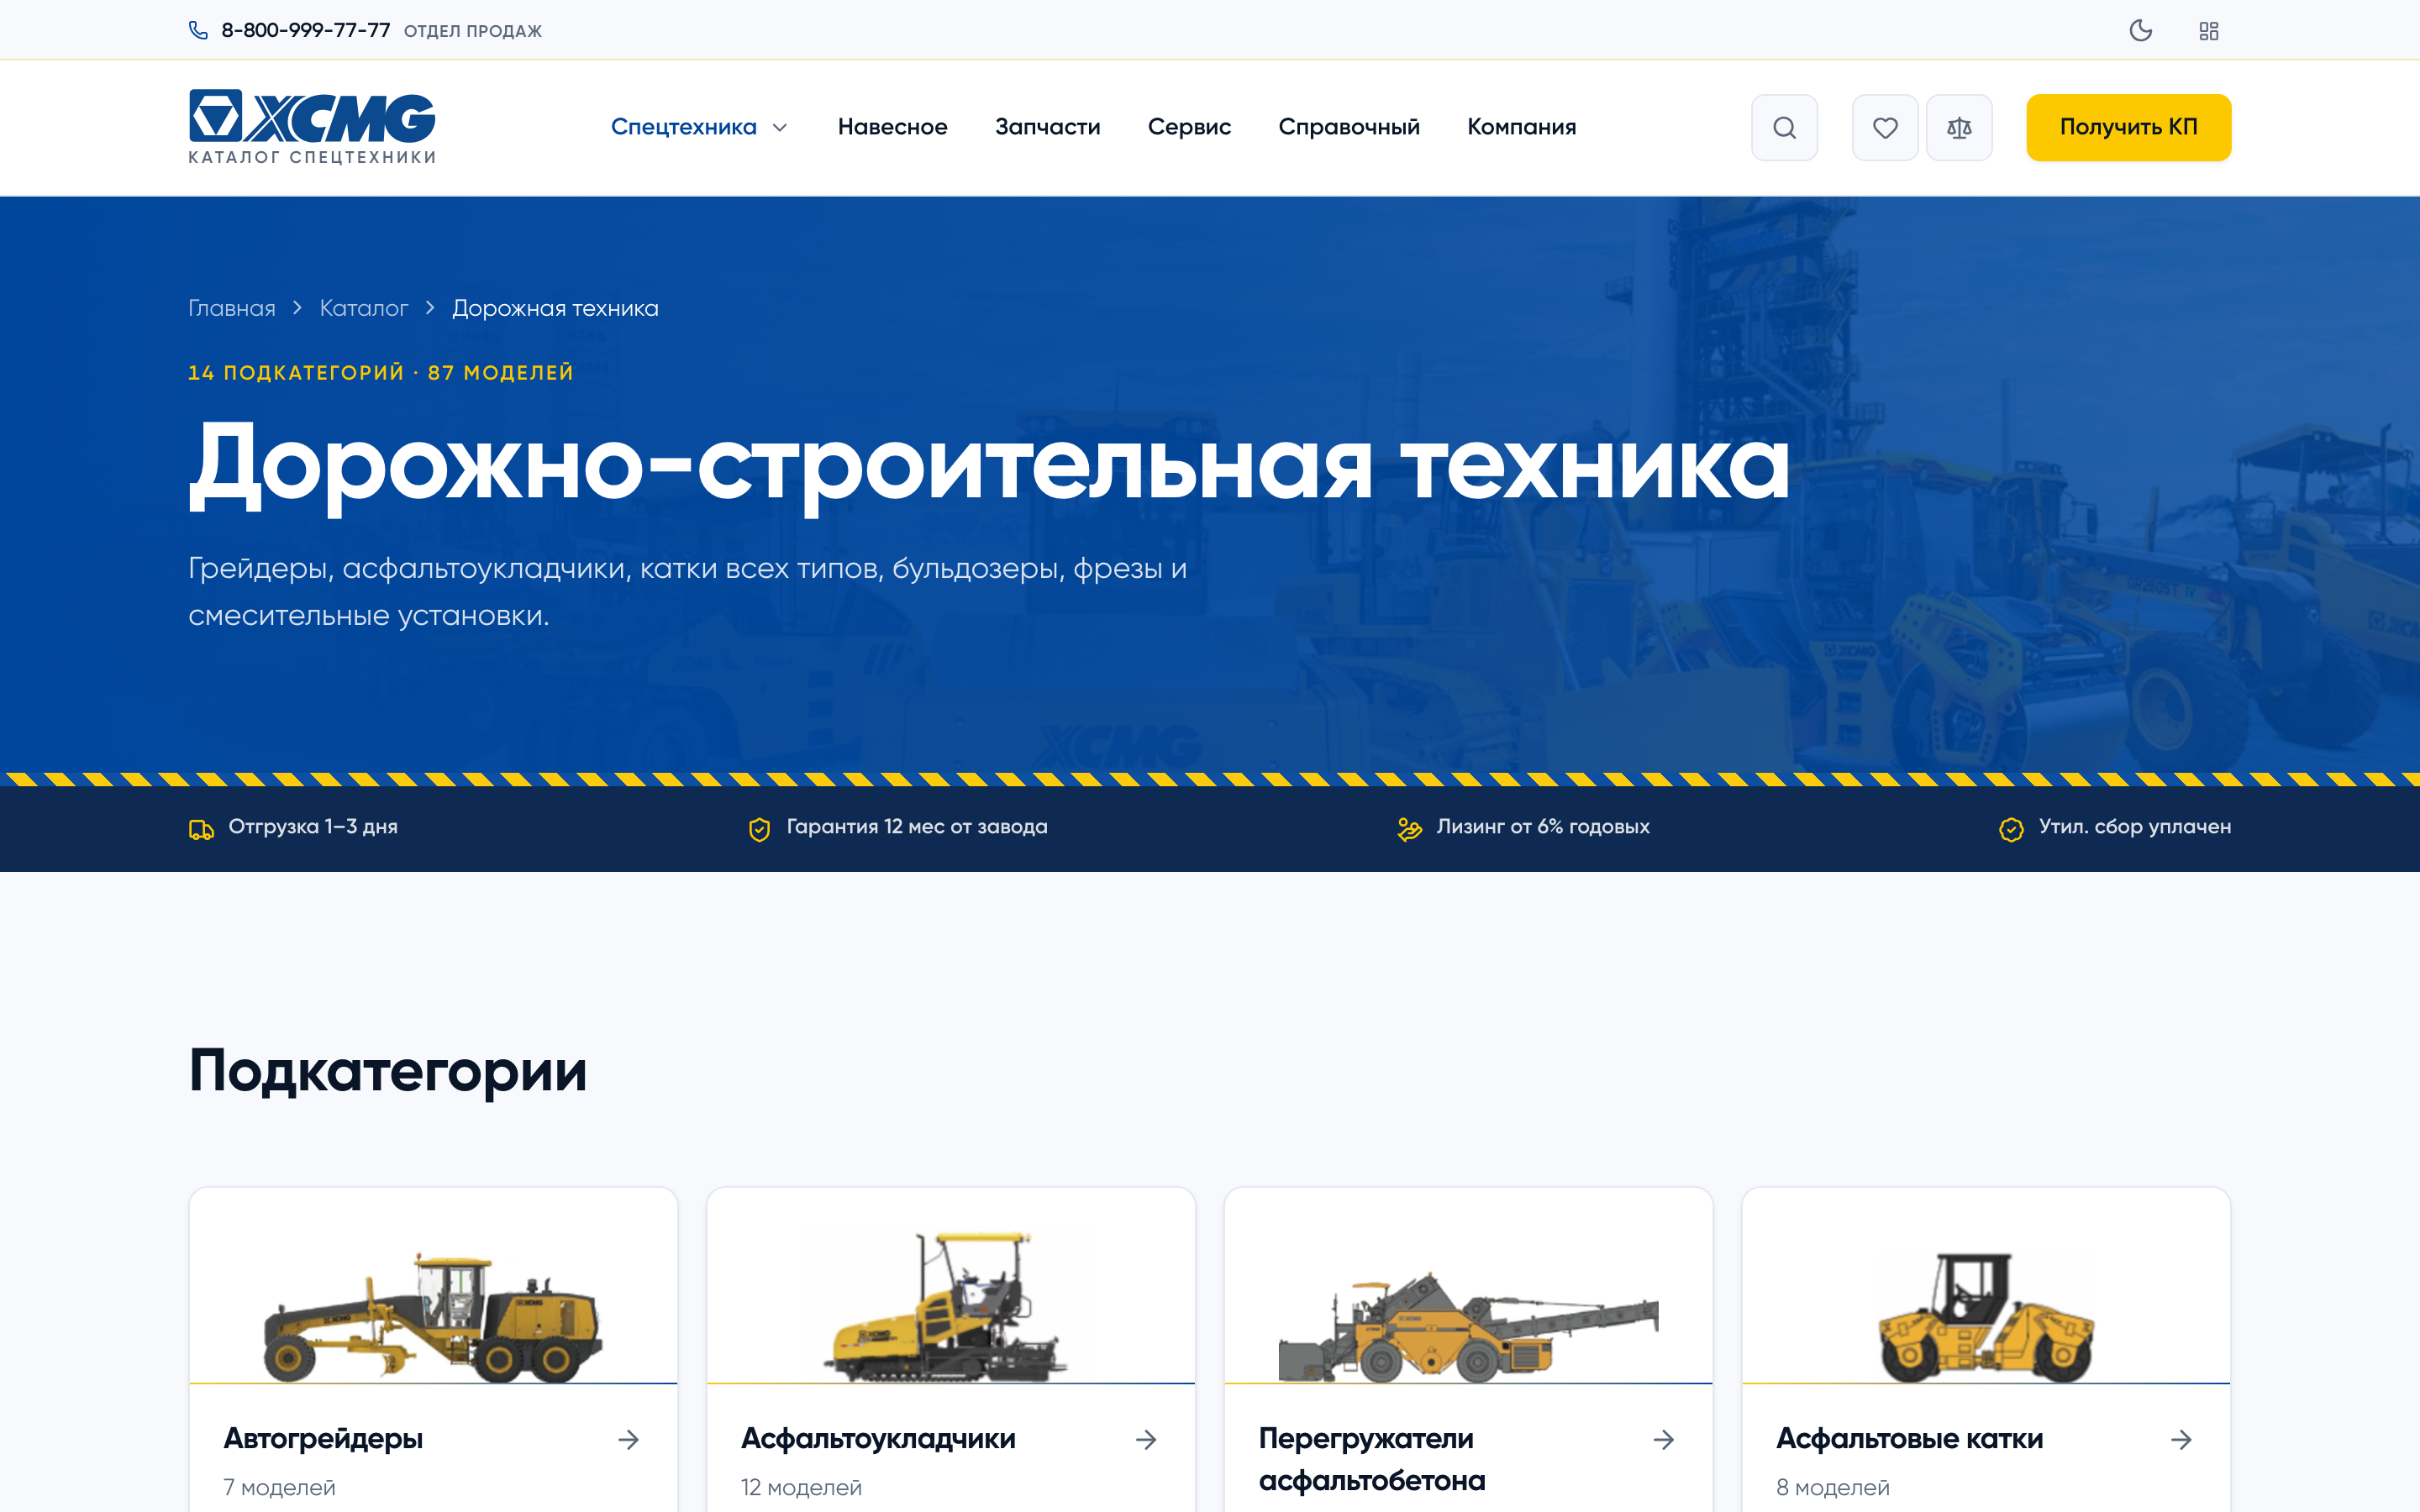
Task: Click the 8 моделей count text
Action: coord(1833,1488)
